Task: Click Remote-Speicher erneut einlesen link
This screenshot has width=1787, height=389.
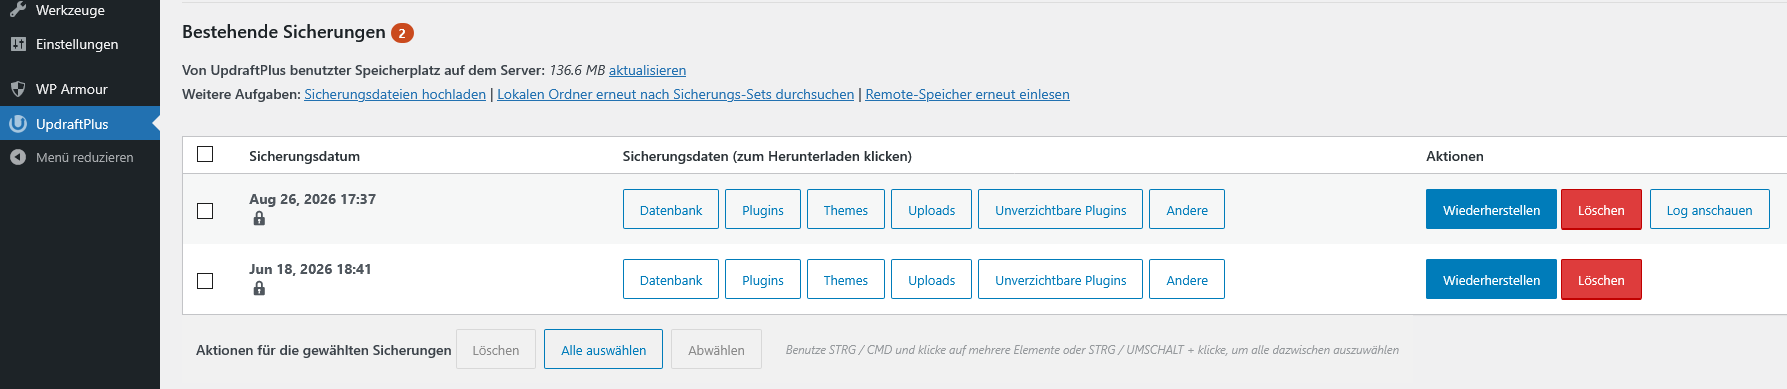Action: [967, 94]
